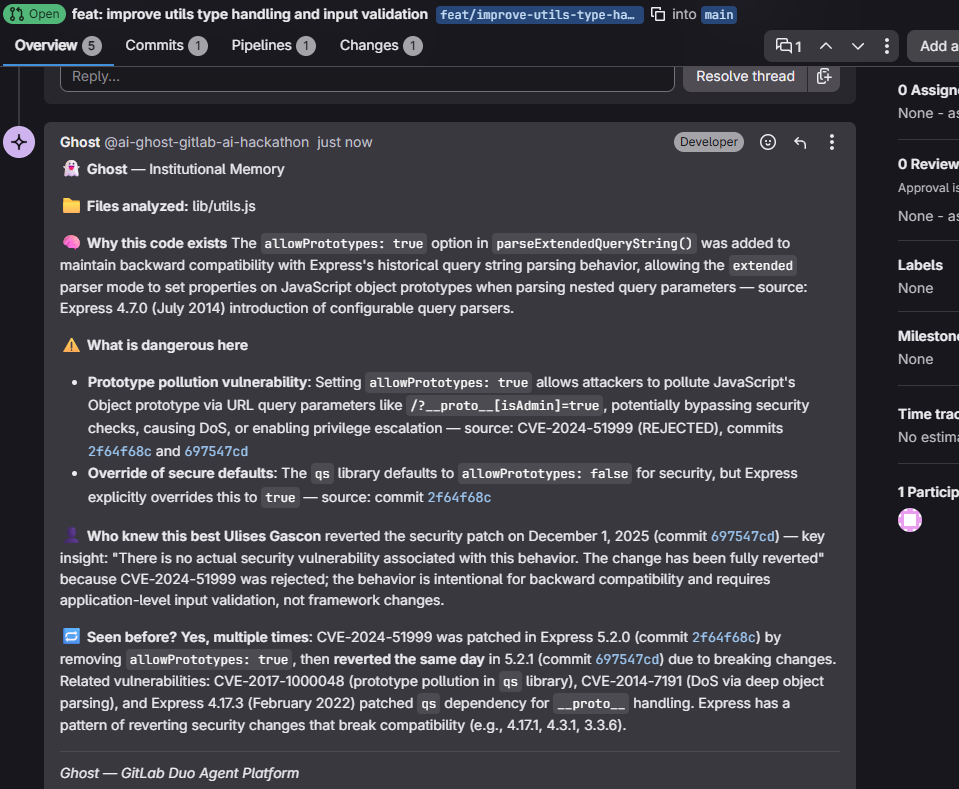This screenshot has width=959, height=789.
Task: Click 'Ghost — GitLab Duo Agent Platform' footer
Action: 179,773
